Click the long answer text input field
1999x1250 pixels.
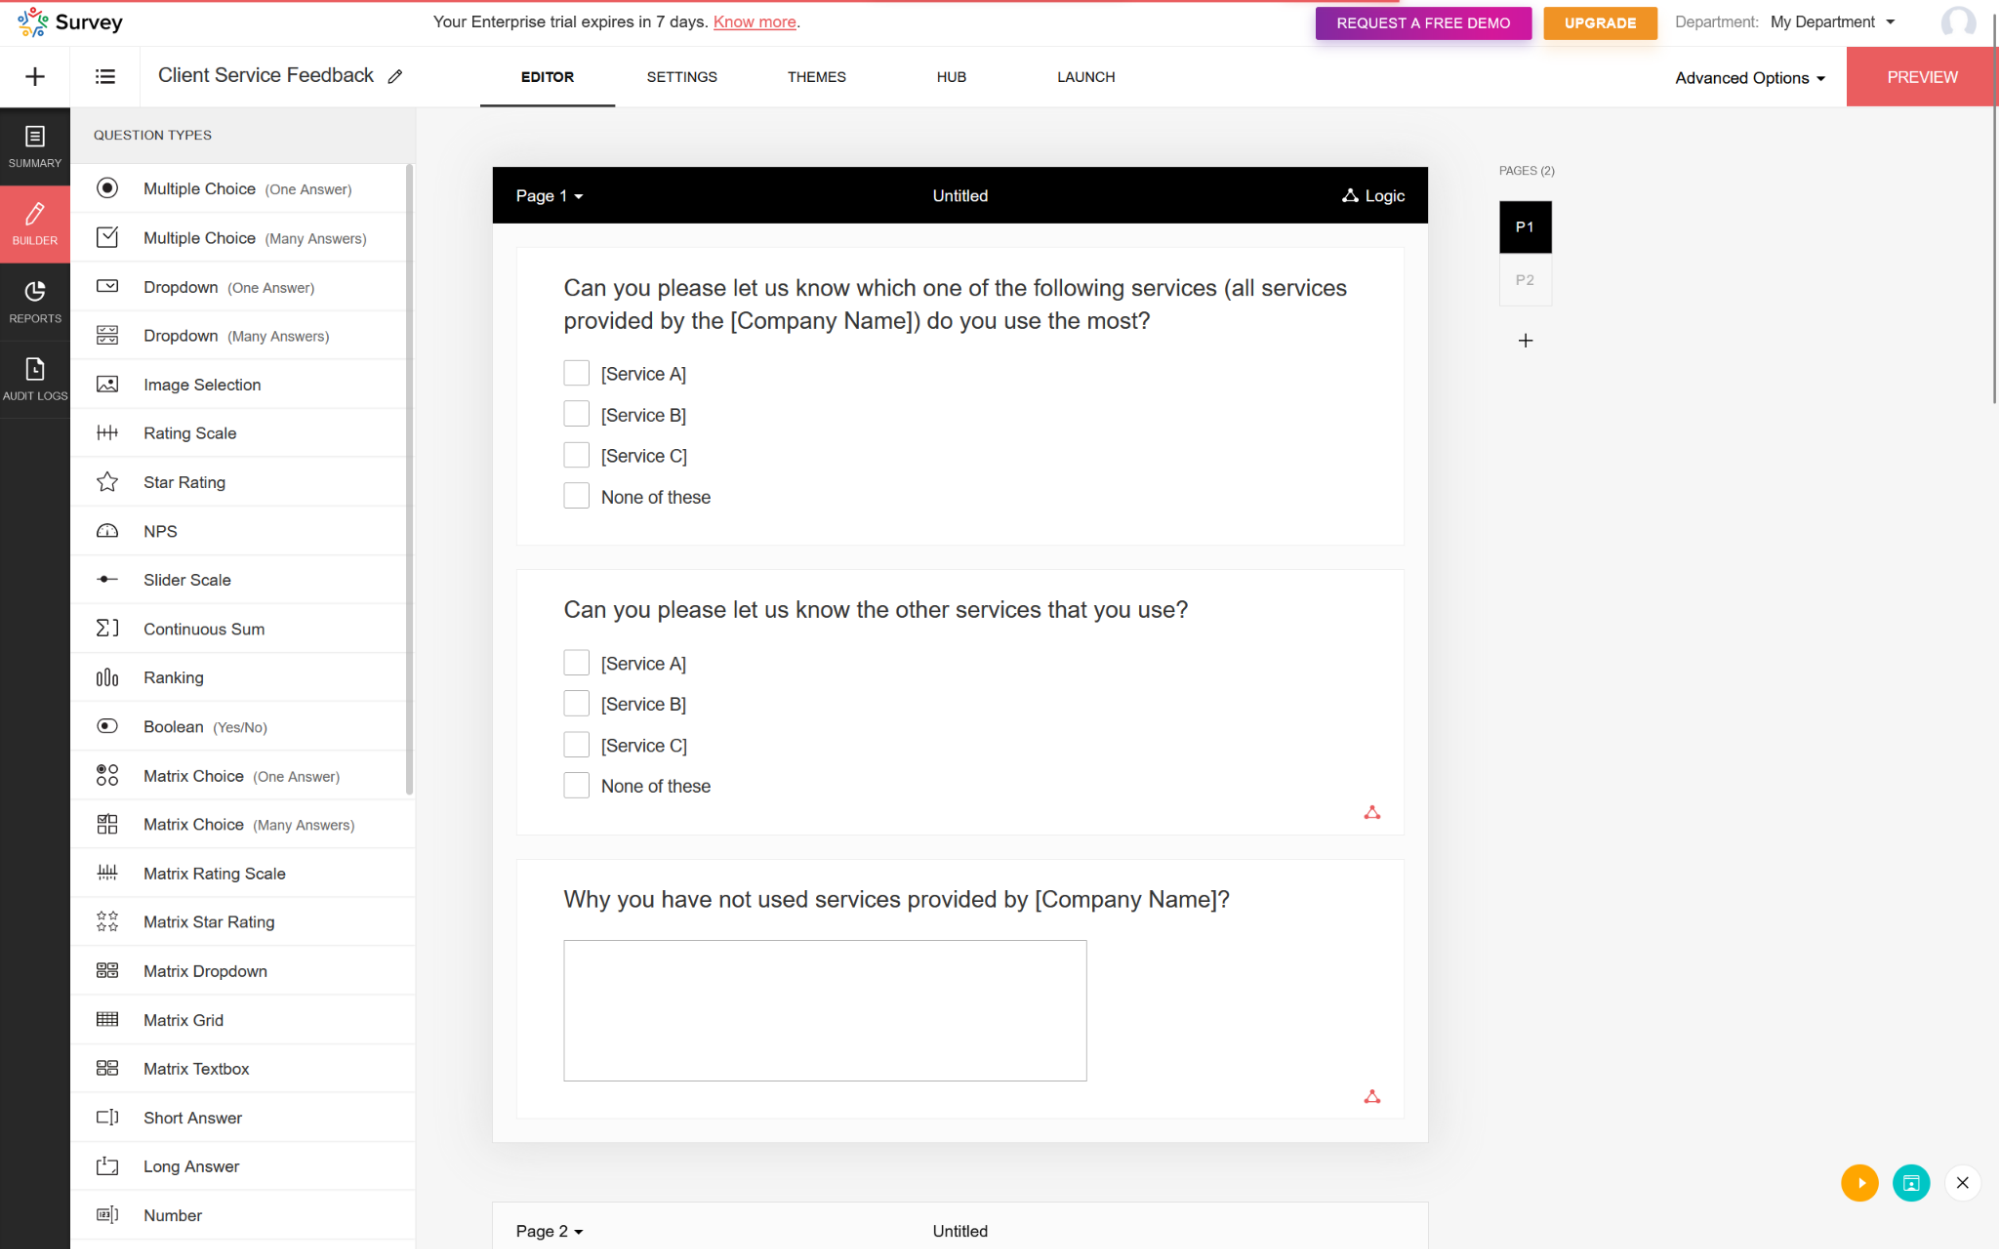point(824,1008)
